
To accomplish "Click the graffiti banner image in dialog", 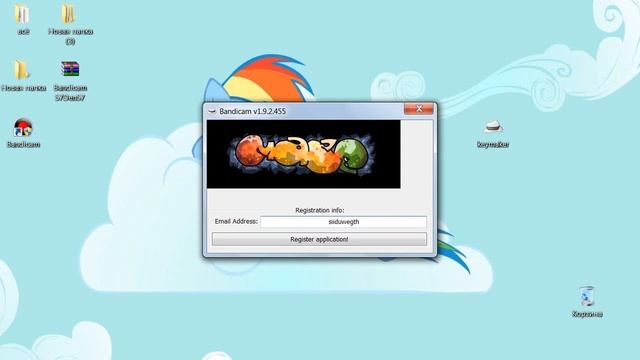I will (304, 154).
